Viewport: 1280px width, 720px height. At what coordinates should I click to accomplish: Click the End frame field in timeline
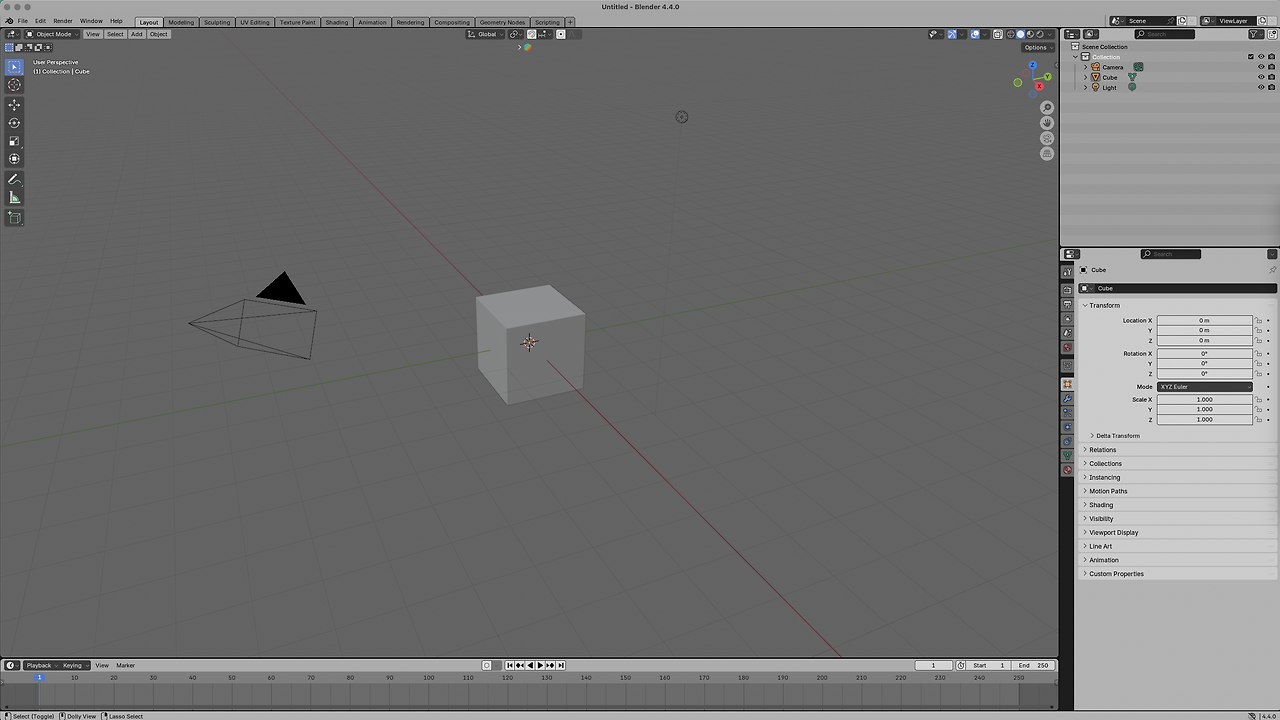pyautogui.click(x=1033, y=665)
